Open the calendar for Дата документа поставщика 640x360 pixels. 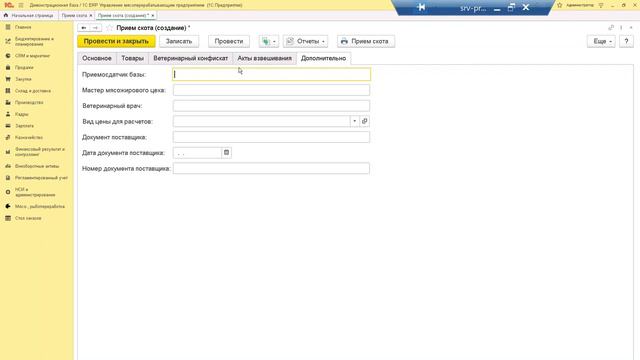pyautogui.click(x=227, y=153)
